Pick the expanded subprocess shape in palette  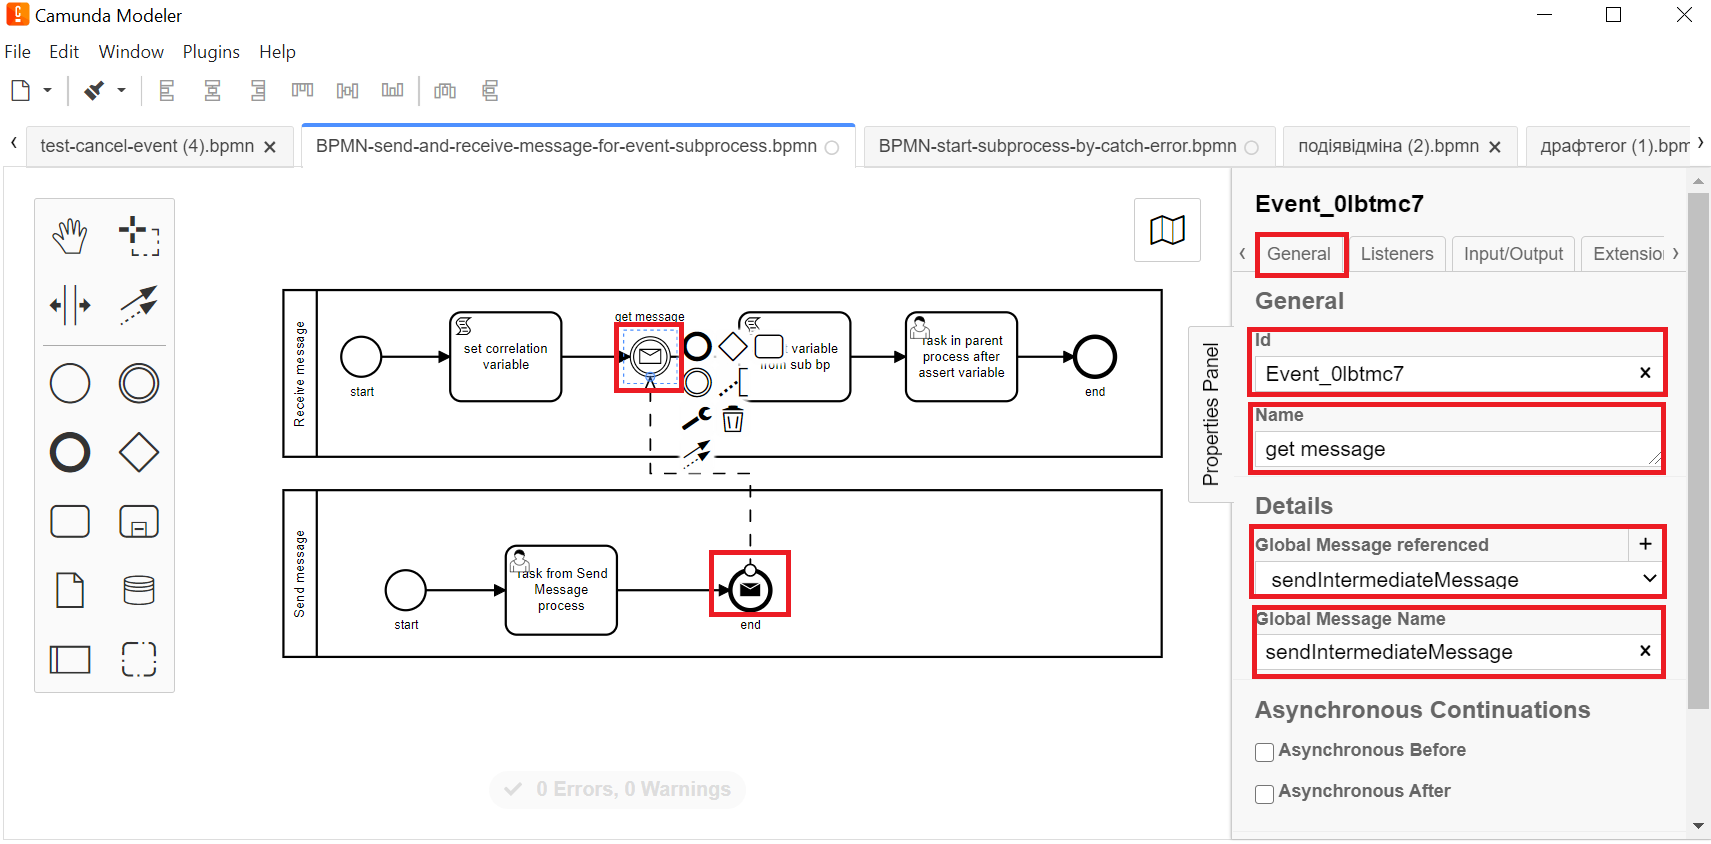(x=139, y=521)
